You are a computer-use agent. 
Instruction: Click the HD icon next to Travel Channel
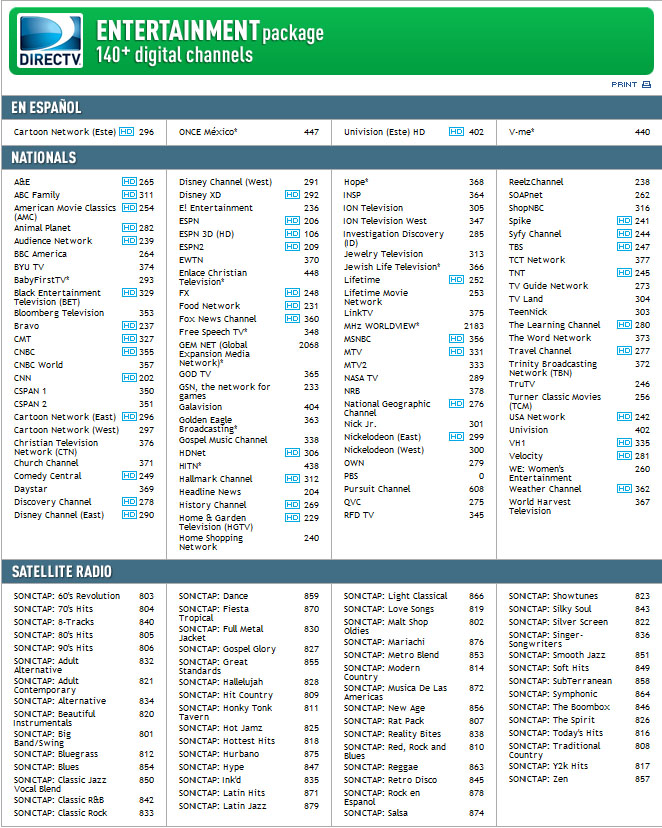(x=625, y=351)
